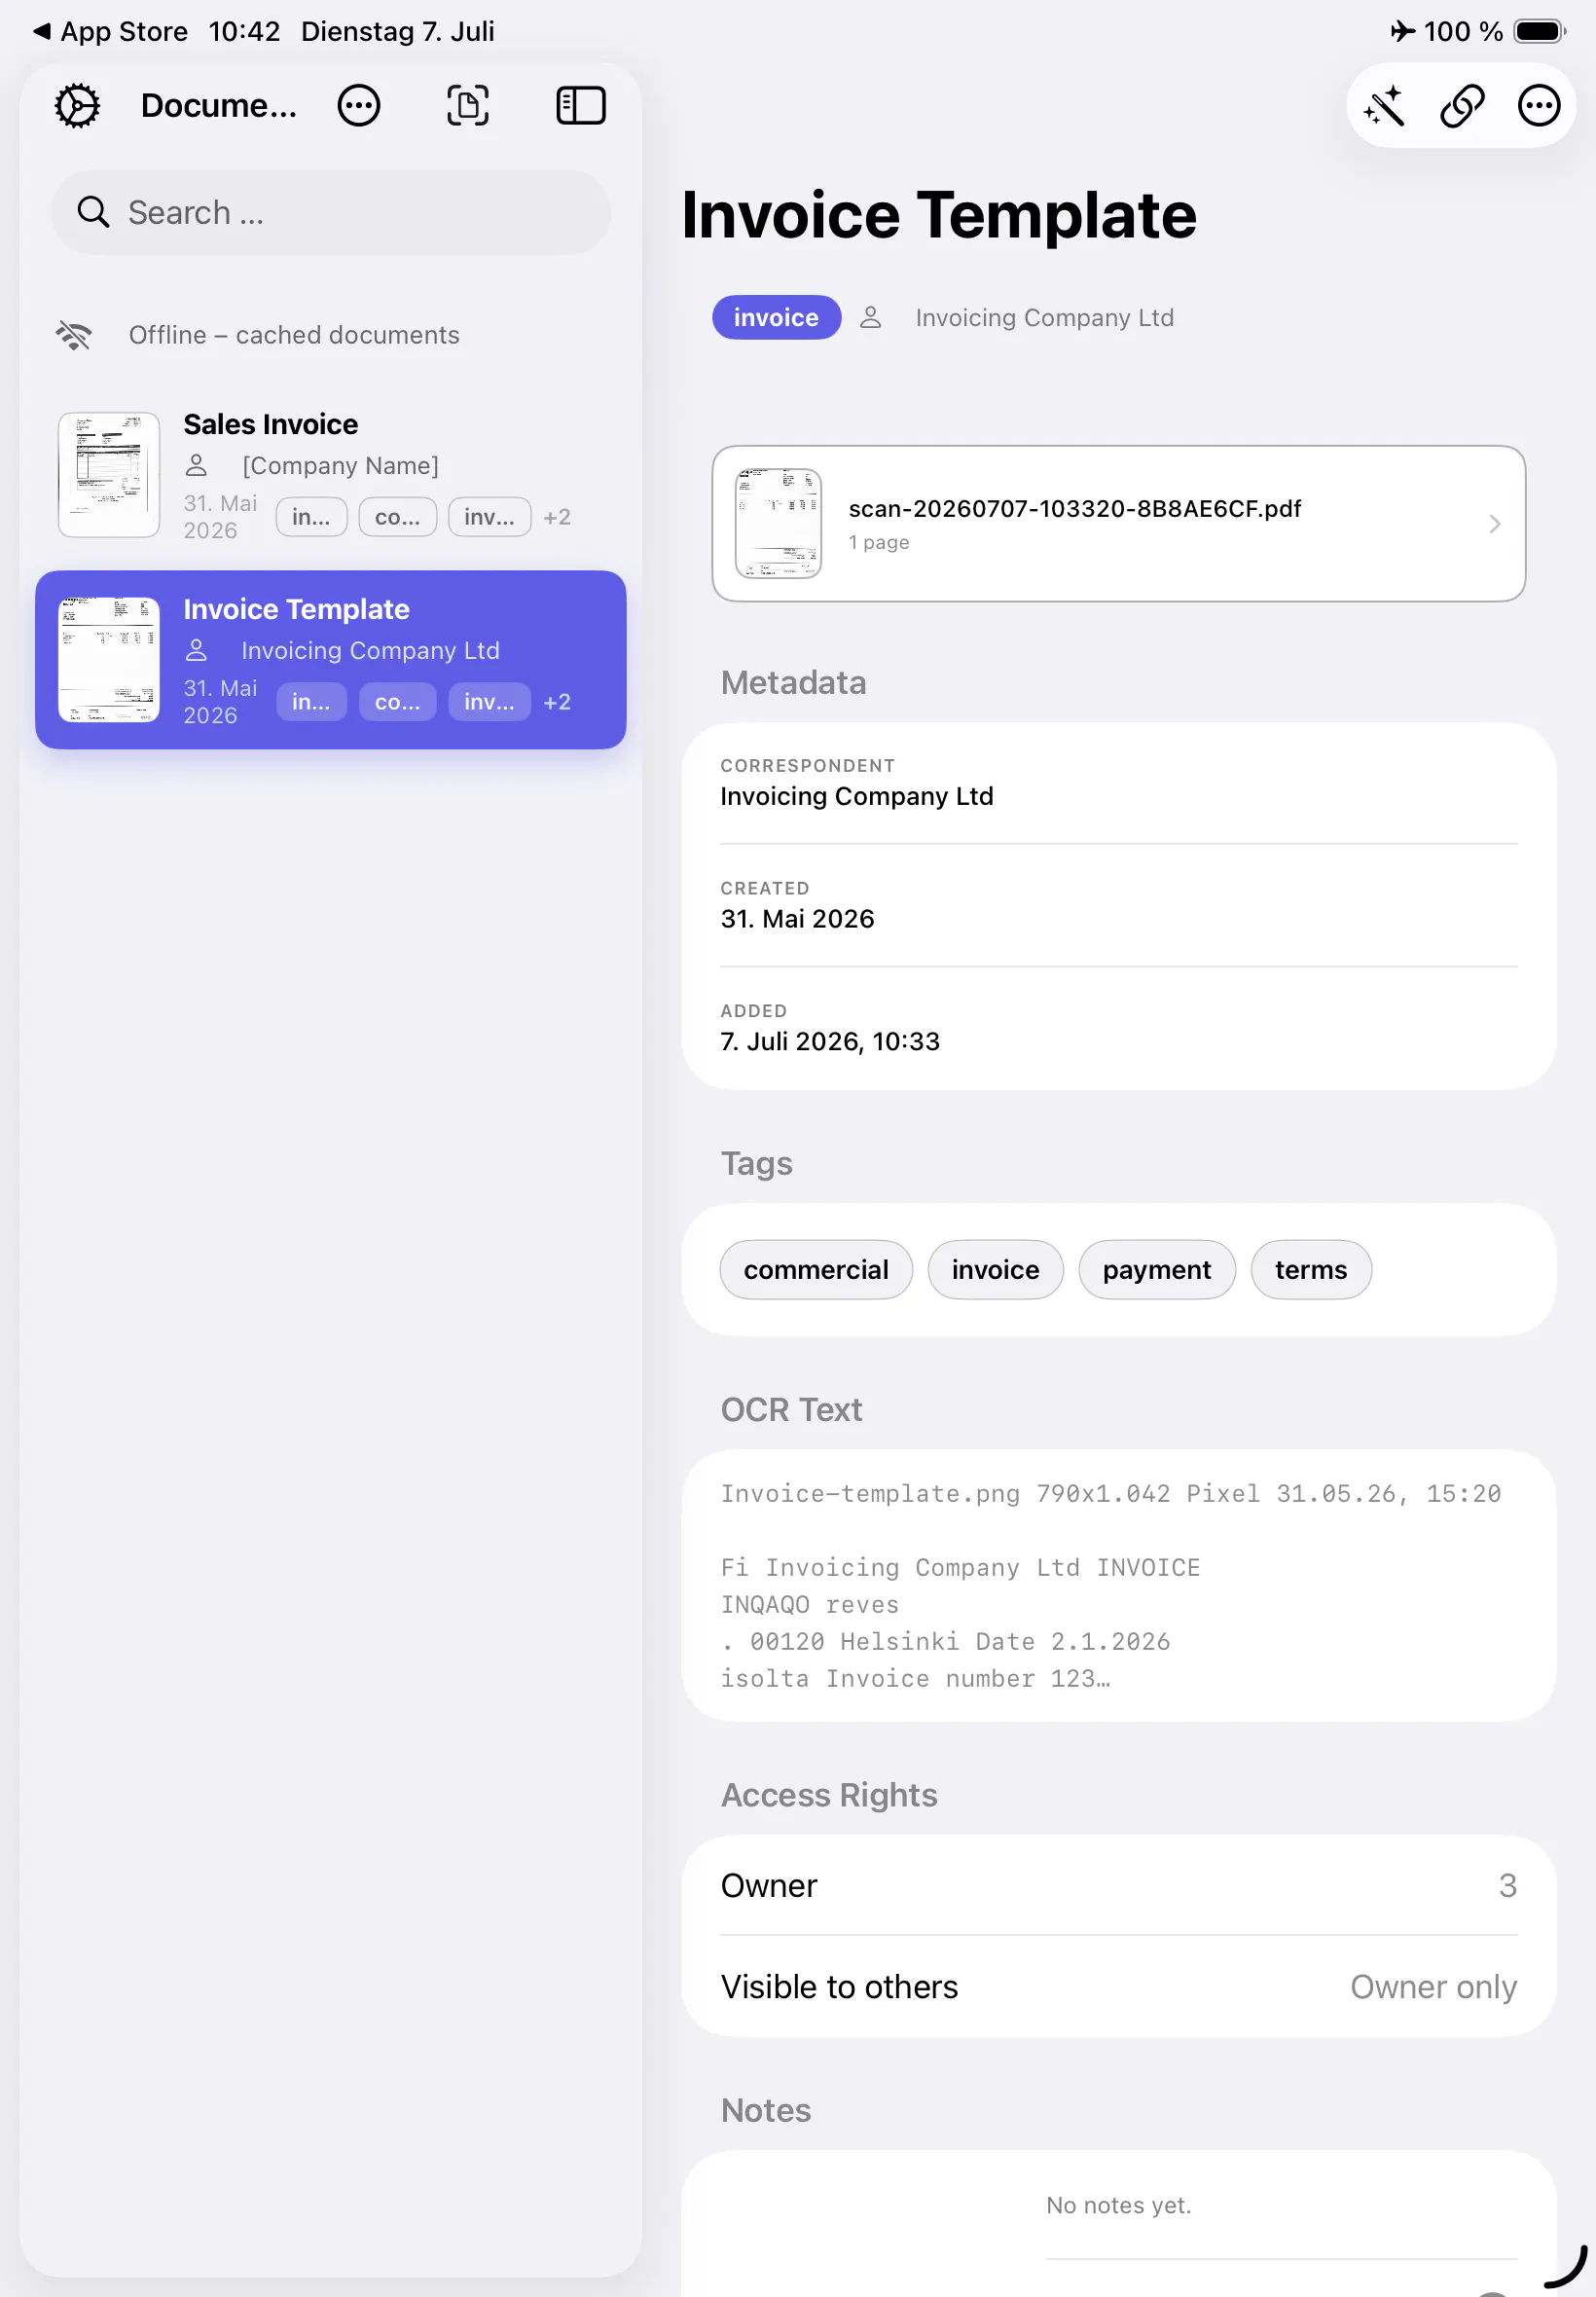Tap the Sales Invoice thumbnail
Screen dimensions: 1596x2297
click(x=109, y=475)
